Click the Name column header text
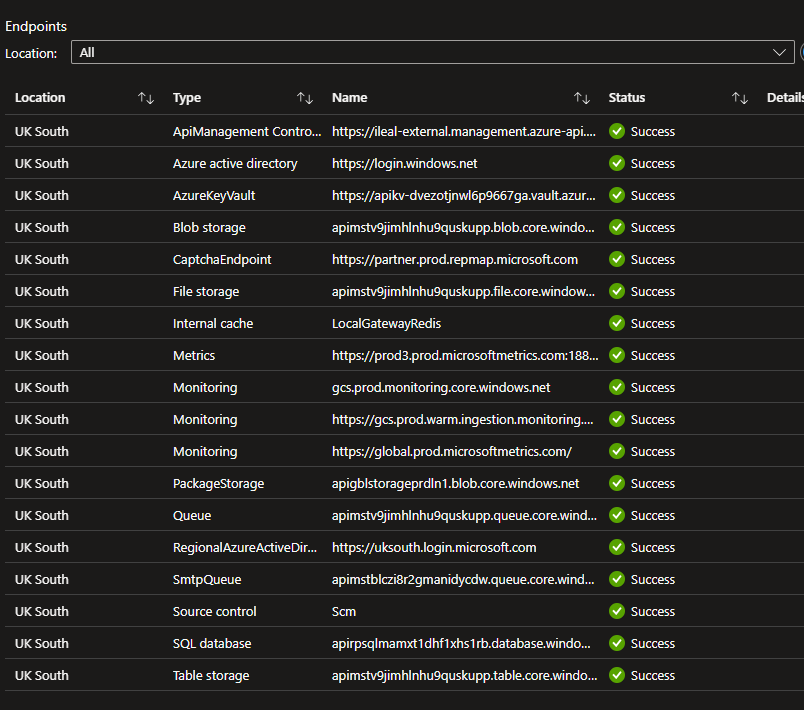The height and width of the screenshot is (710, 804). [x=350, y=98]
